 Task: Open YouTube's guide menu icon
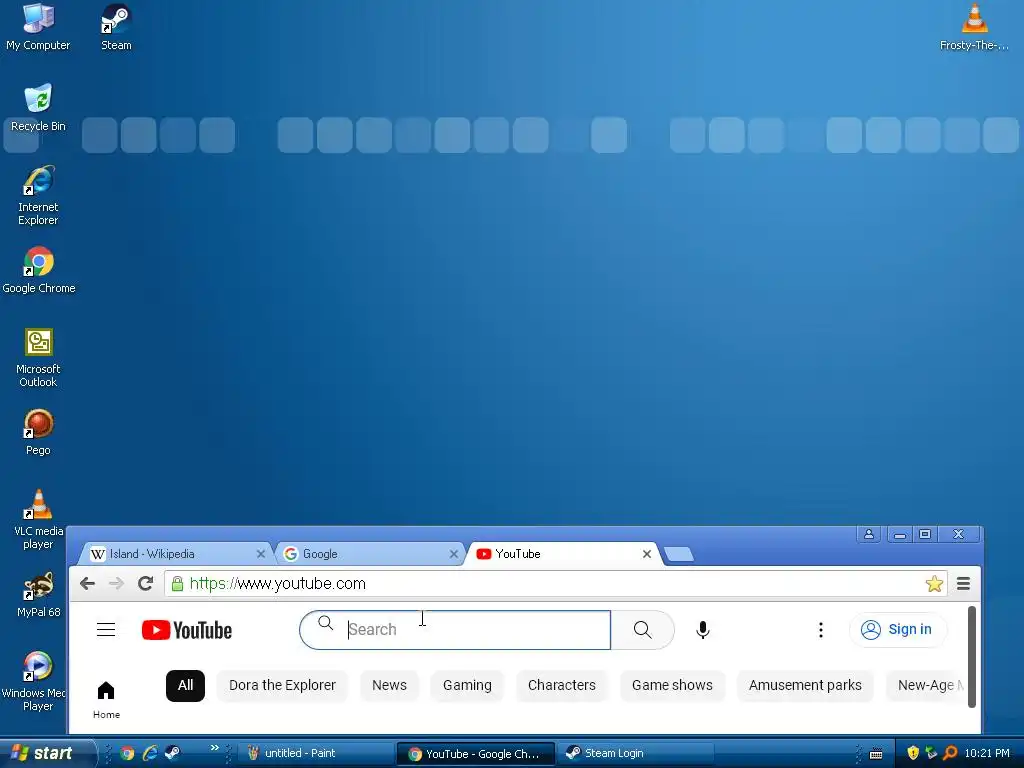tap(106, 630)
